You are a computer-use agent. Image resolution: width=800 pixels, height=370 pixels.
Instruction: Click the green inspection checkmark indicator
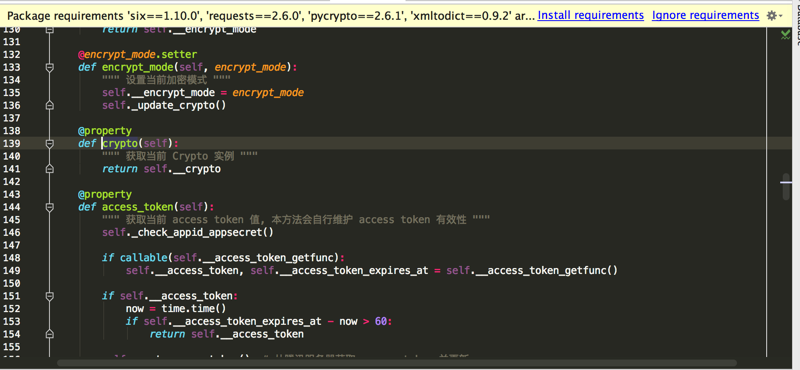pyautogui.click(x=785, y=34)
